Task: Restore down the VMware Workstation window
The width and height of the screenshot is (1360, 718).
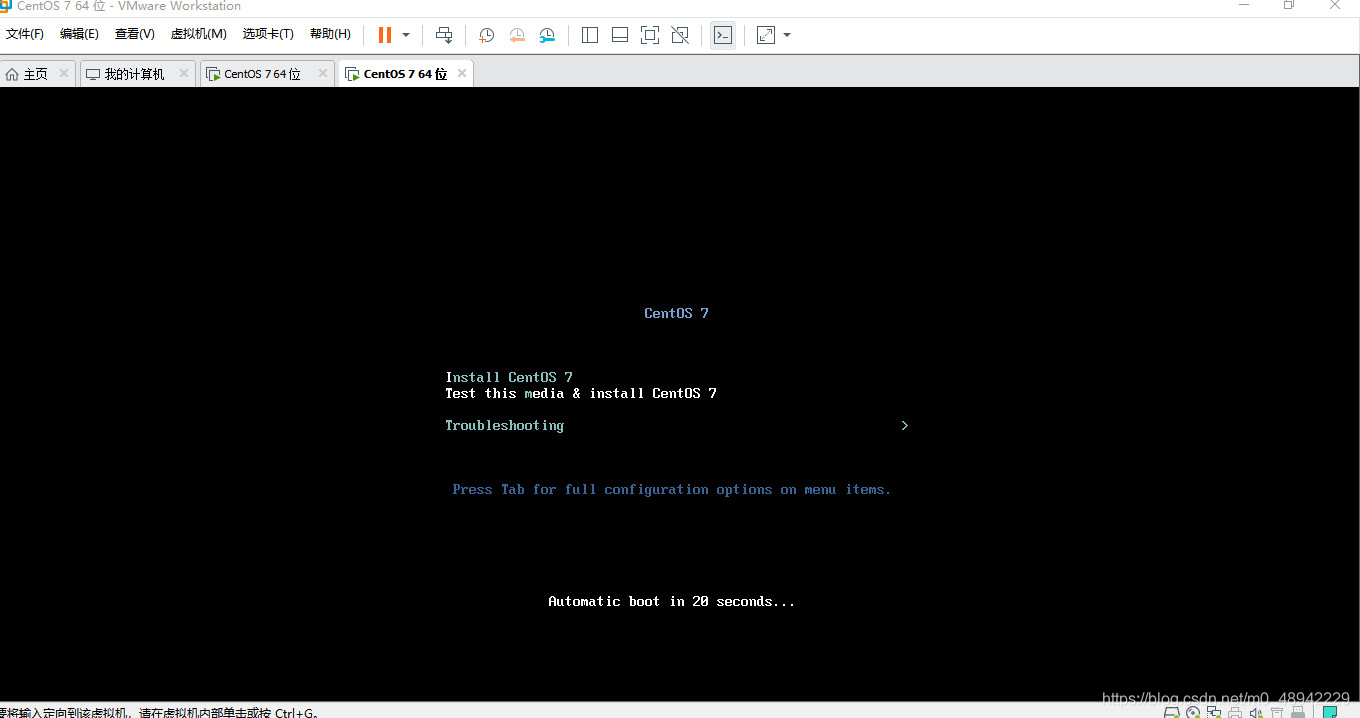Action: click(1289, 5)
